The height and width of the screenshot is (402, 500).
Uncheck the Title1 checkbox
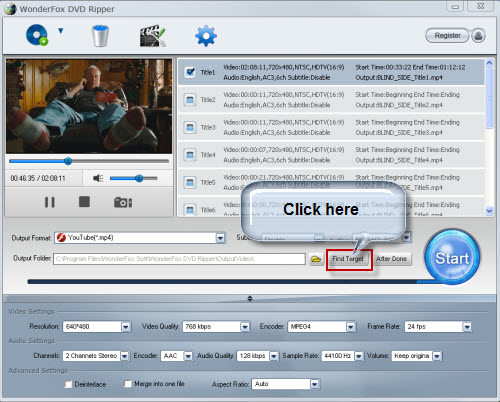pyautogui.click(x=190, y=72)
